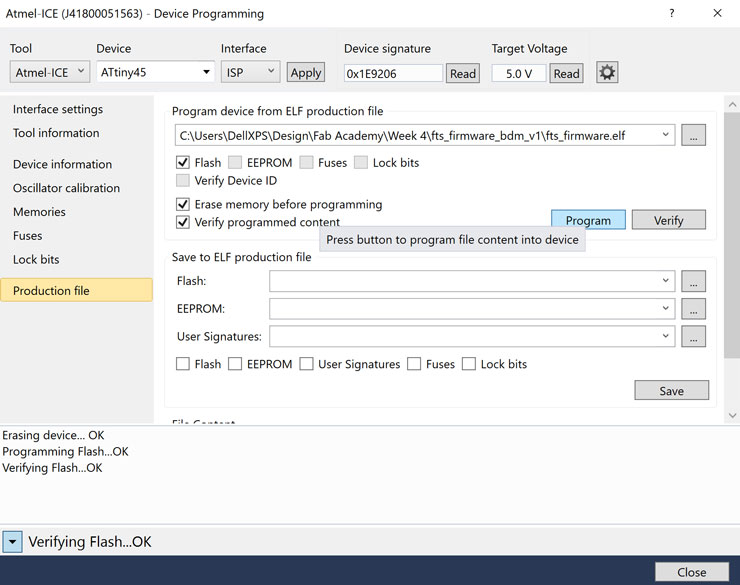Expand the ELF file path dropdown
The height and width of the screenshot is (585, 740).
point(665,135)
